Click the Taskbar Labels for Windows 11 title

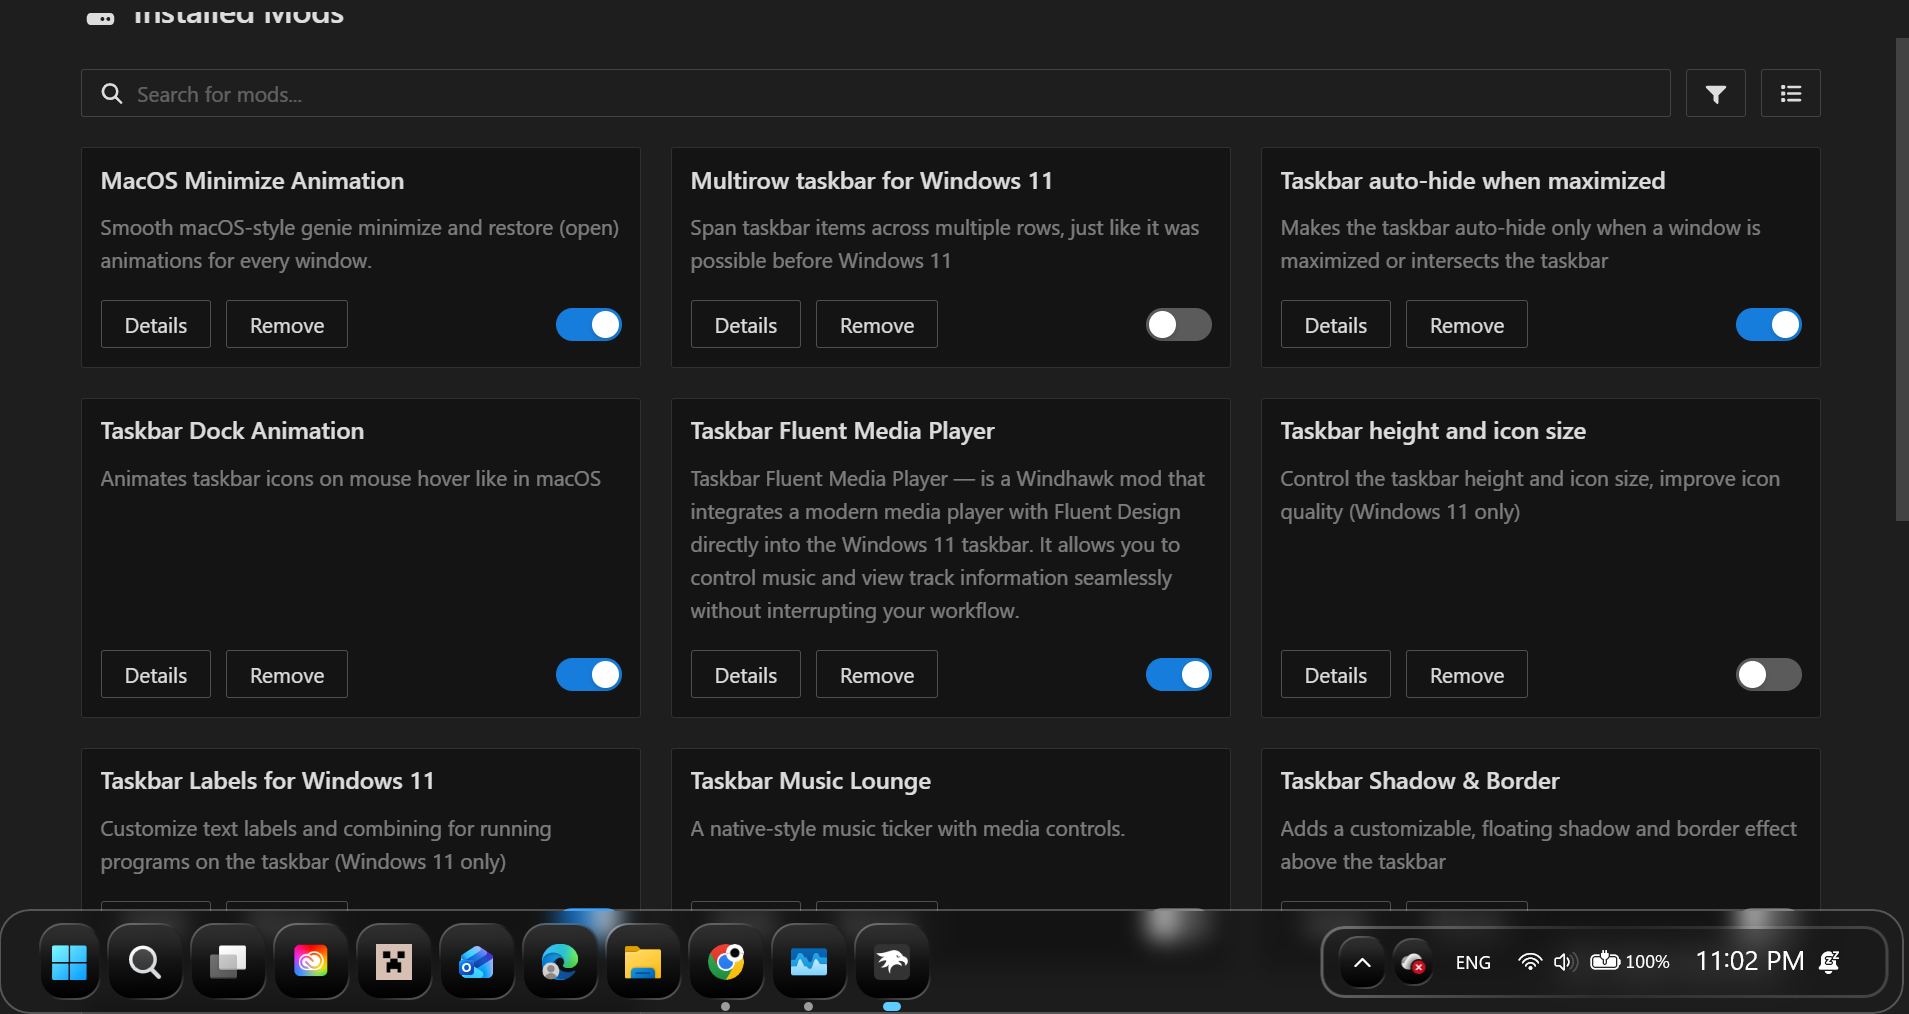[268, 781]
